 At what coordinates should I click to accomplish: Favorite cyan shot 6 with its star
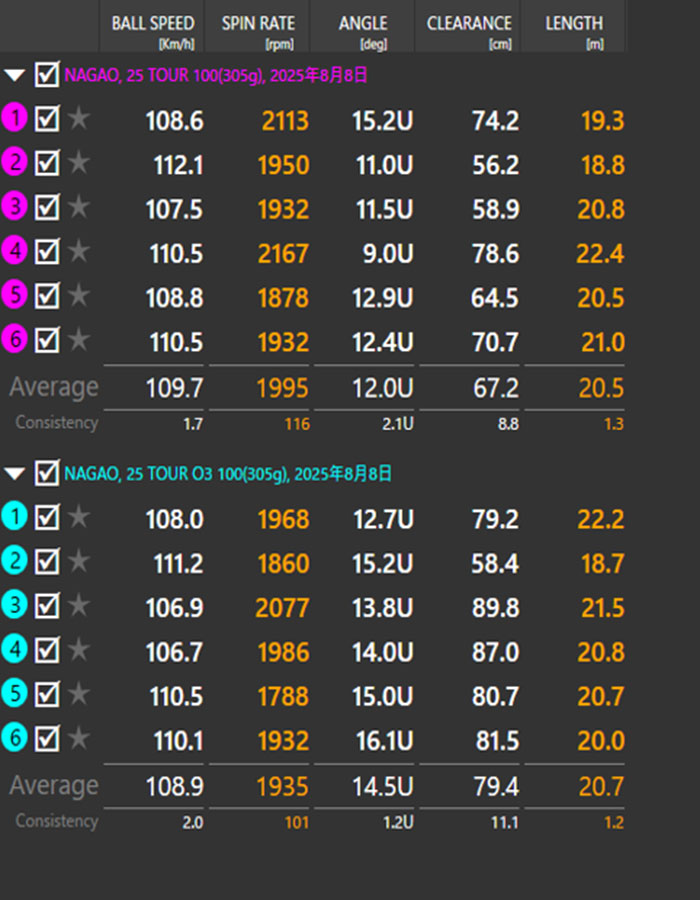click(78, 739)
